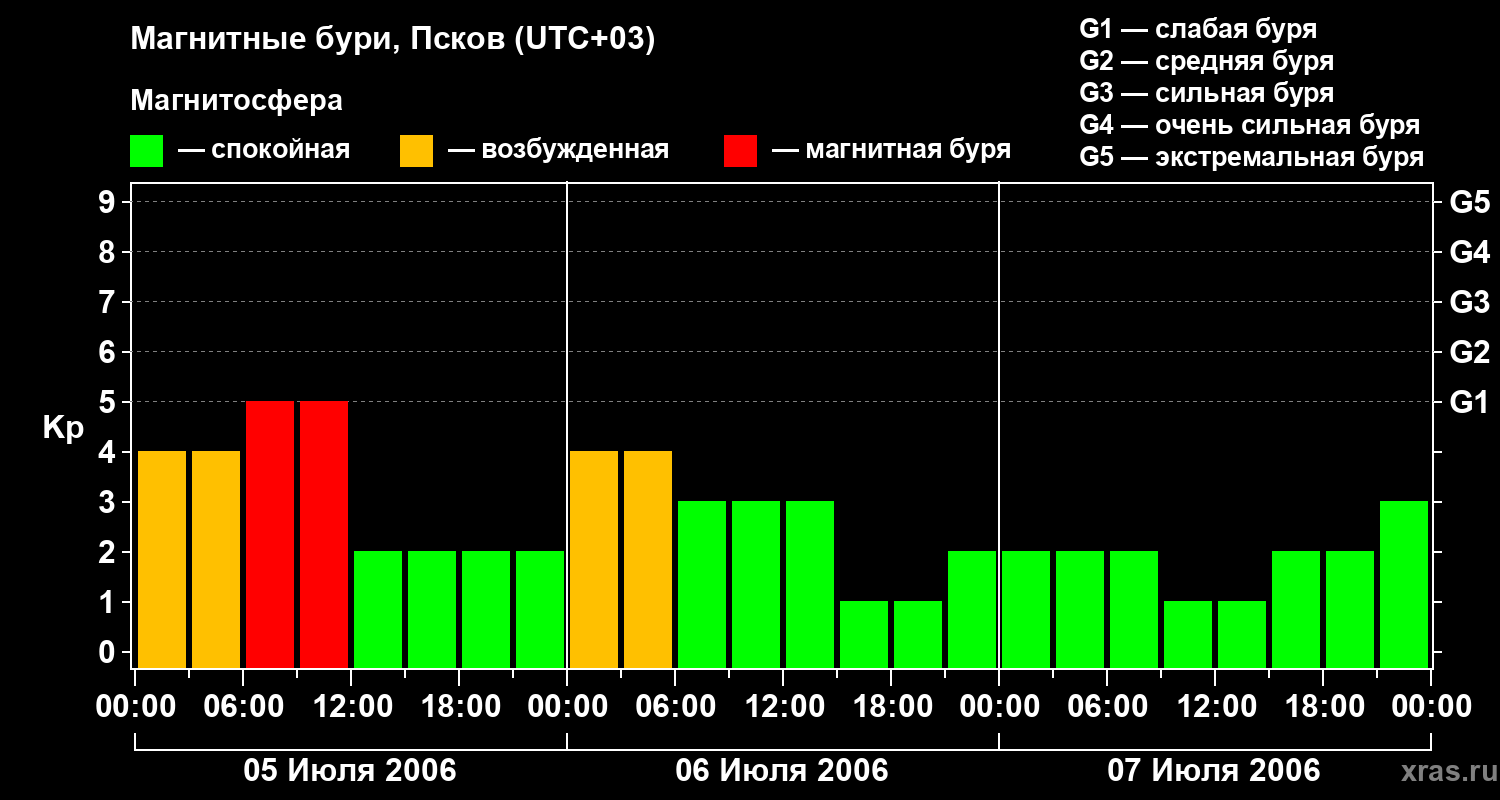This screenshot has width=1500, height=800.
Task: Click the red Kp 5 bar at 09–12 on 05 Июля
Action: coord(324,535)
